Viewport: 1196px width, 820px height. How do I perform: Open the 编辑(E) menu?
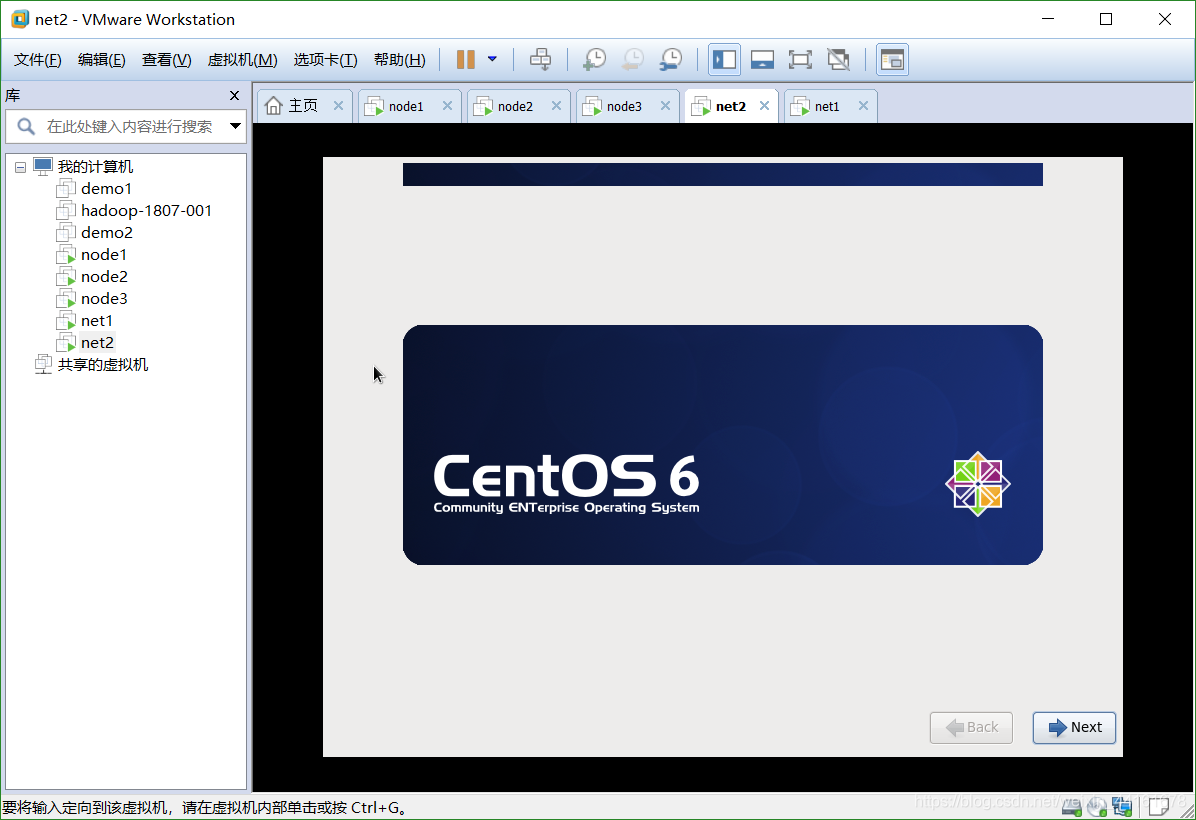coord(101,59)
